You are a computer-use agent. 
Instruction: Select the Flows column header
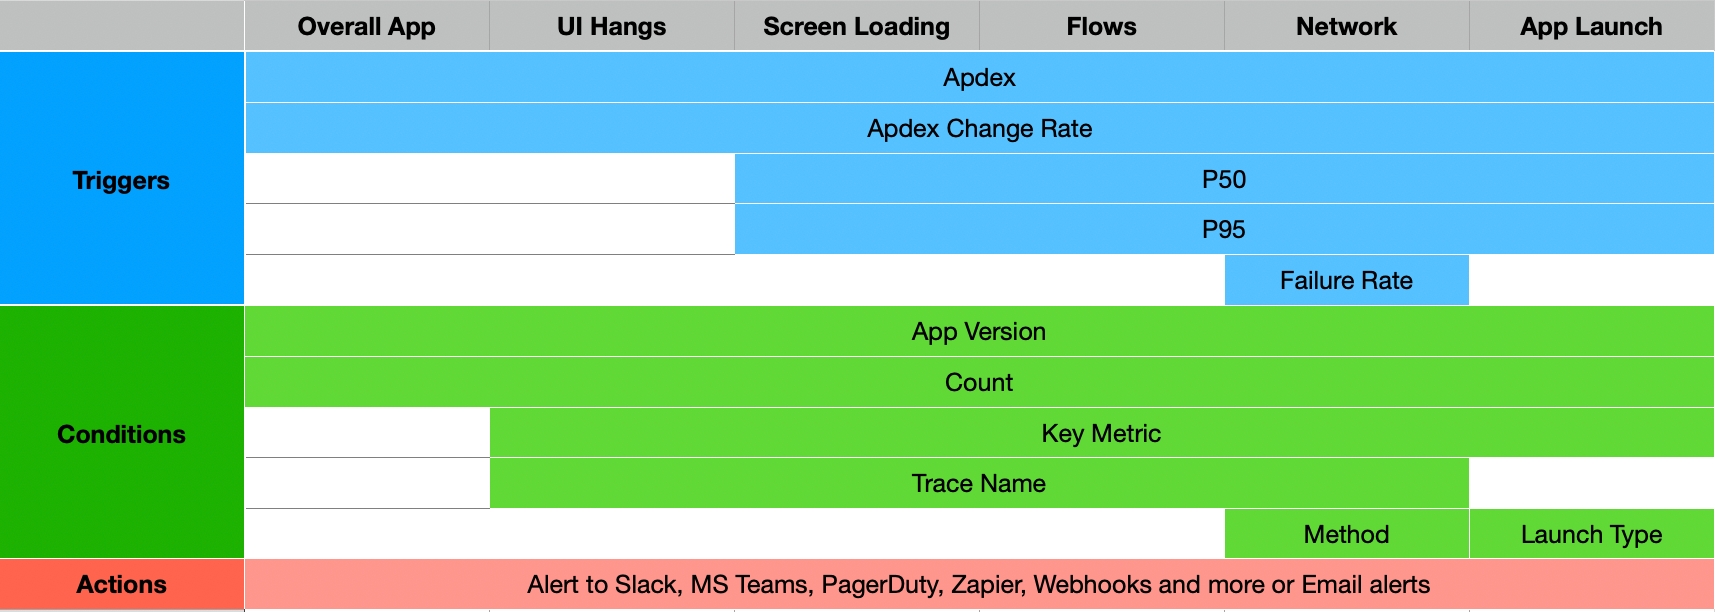1101,27
